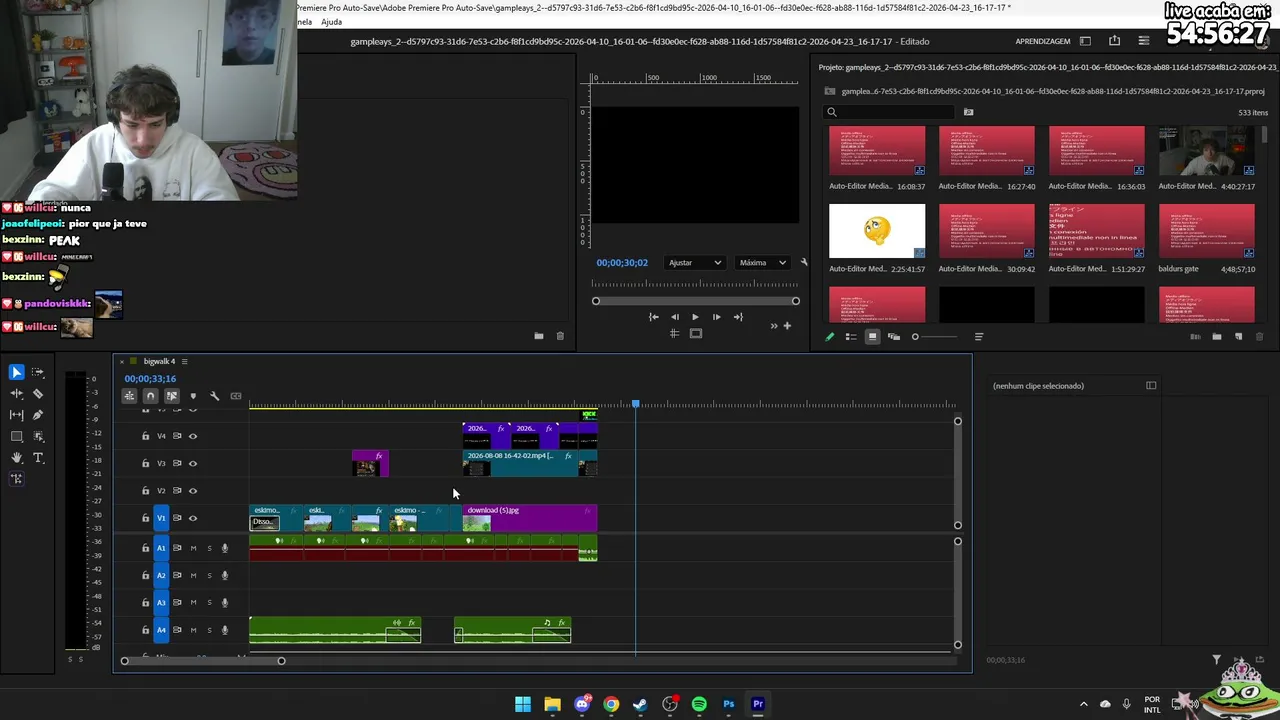
Task: Close the bigwalk 4 sequence tab
Action: pyautogui.click(x=122, y=361)
